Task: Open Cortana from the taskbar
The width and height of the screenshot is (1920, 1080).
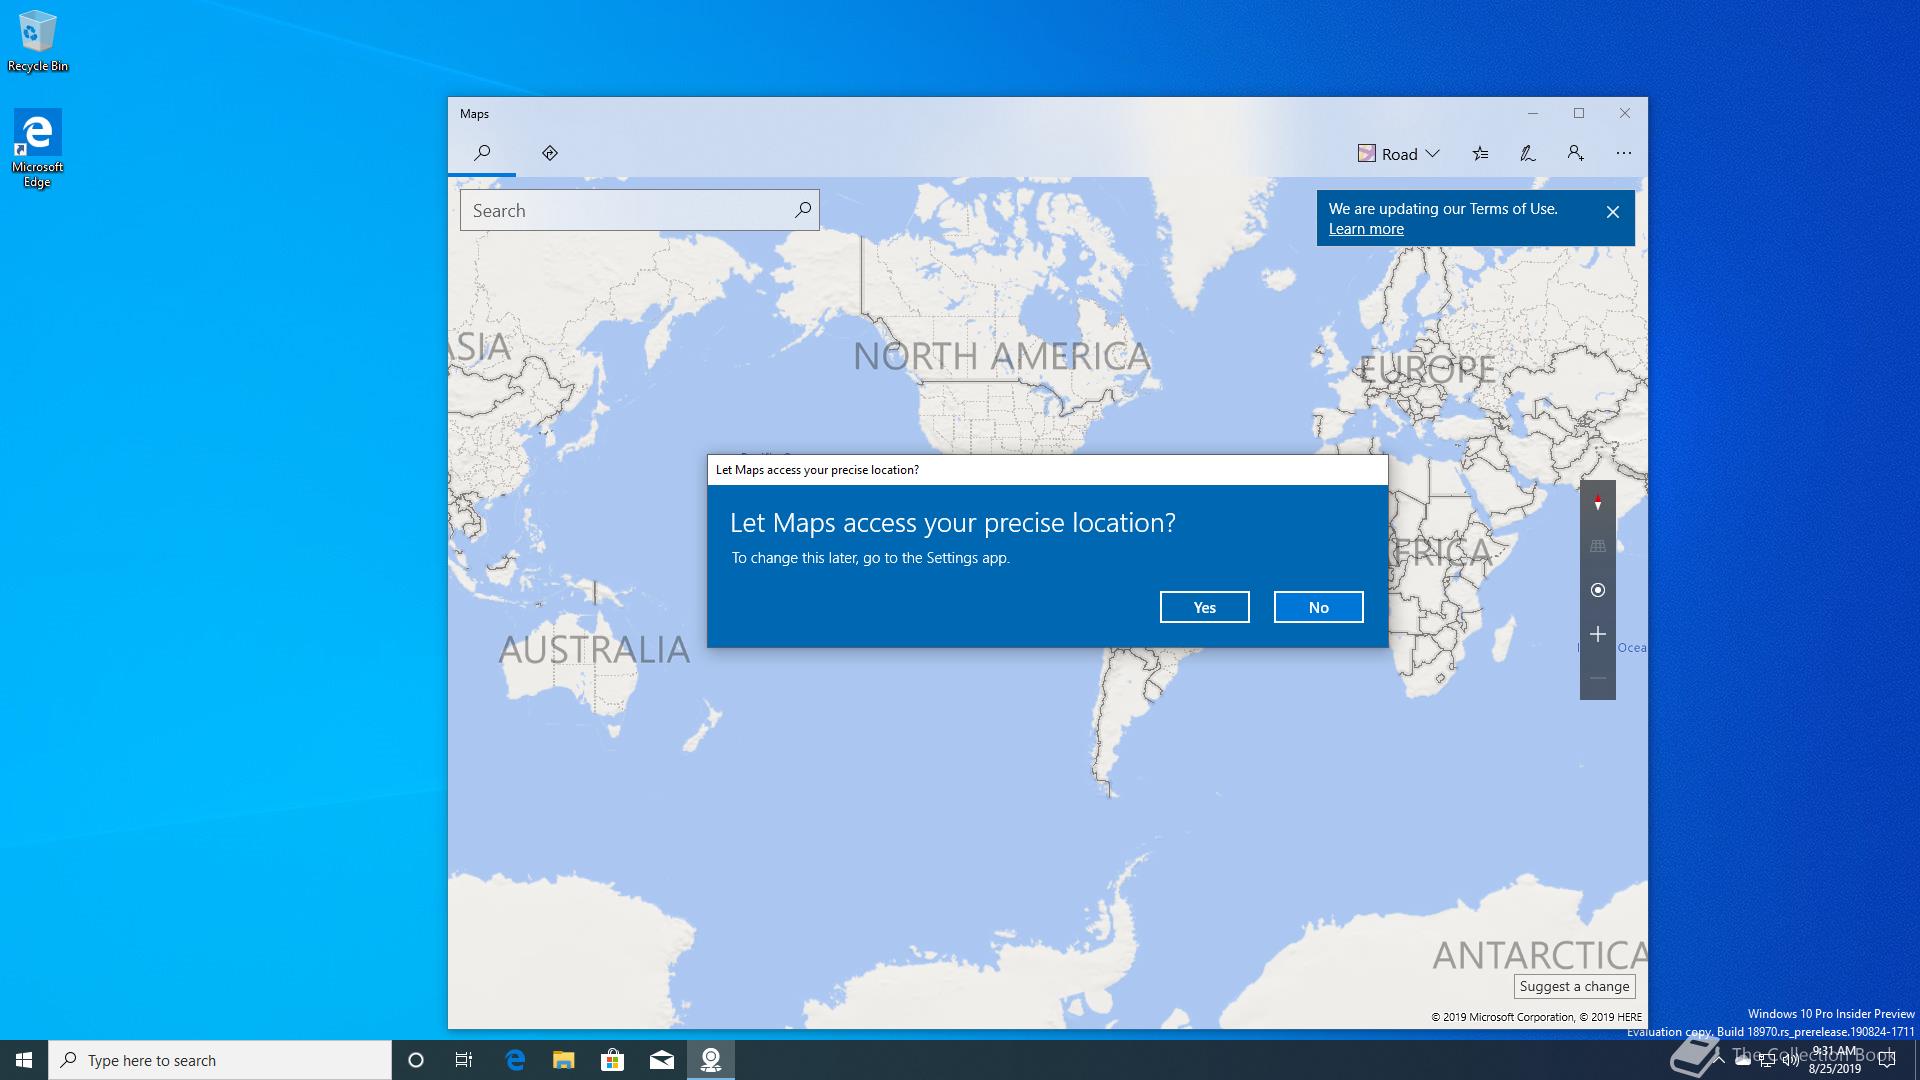Action: coord(416,1060)
